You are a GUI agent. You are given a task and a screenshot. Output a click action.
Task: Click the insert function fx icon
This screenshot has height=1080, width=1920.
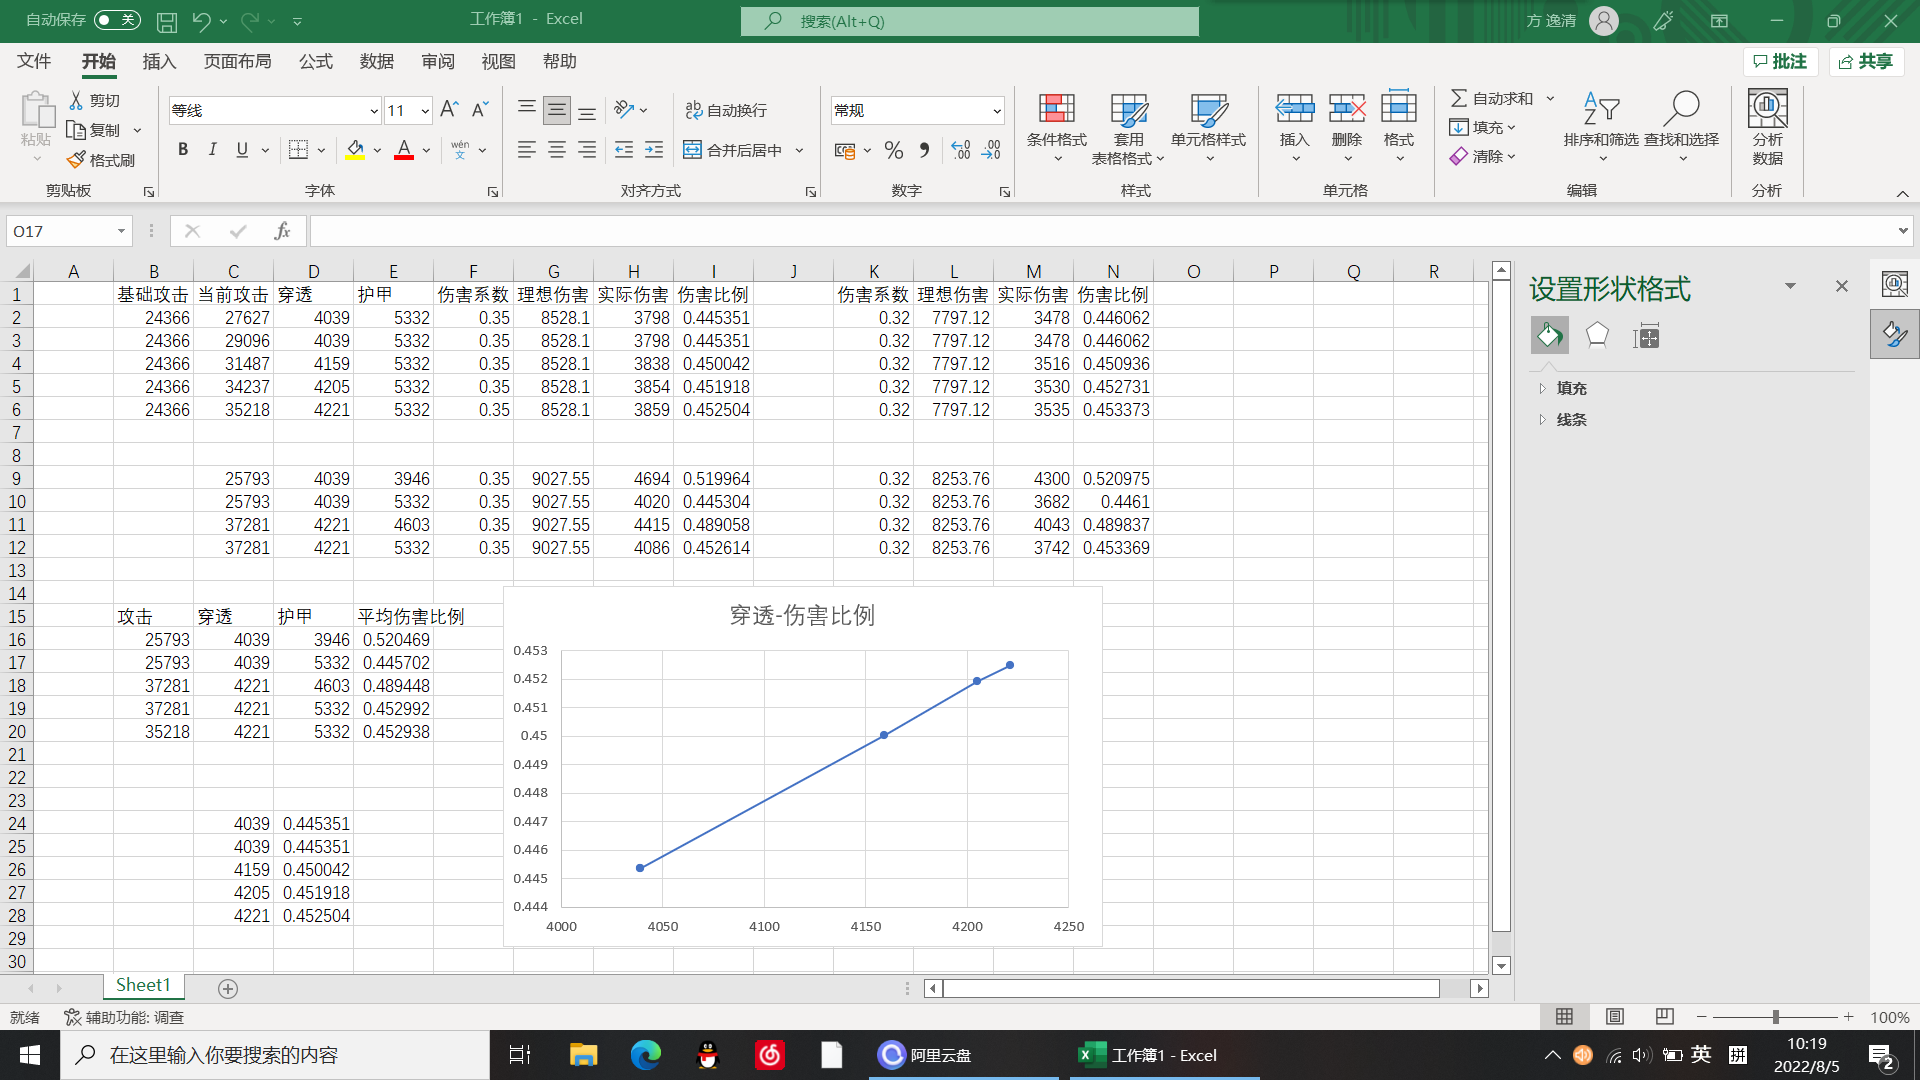click(x=282, y=231)
